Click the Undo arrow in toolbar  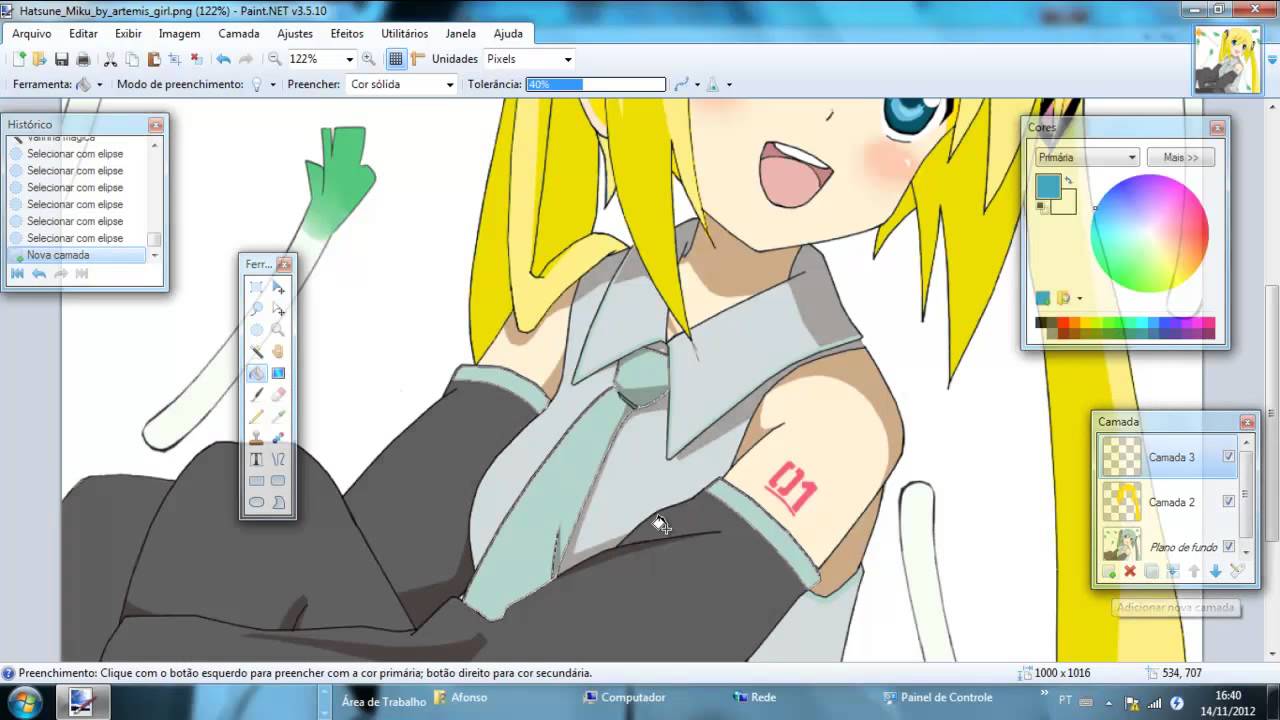223,59
